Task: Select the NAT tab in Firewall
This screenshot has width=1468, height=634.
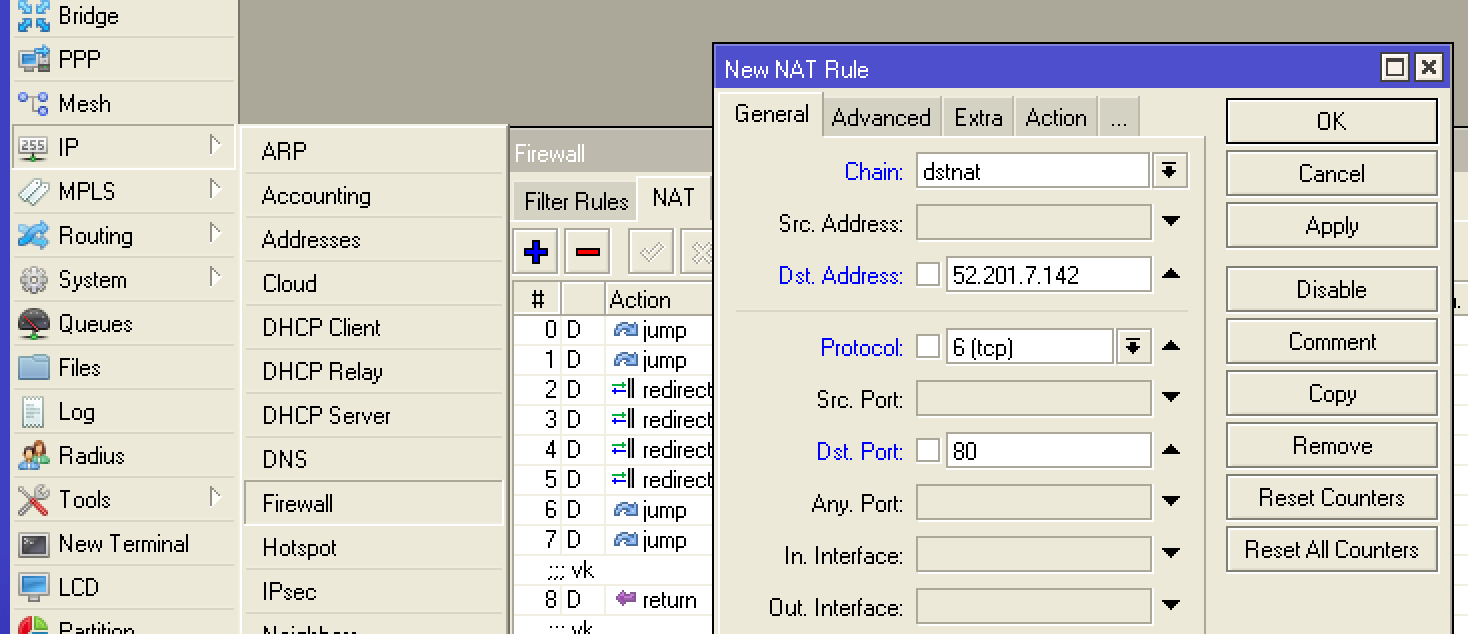Action: pos(673,199)
